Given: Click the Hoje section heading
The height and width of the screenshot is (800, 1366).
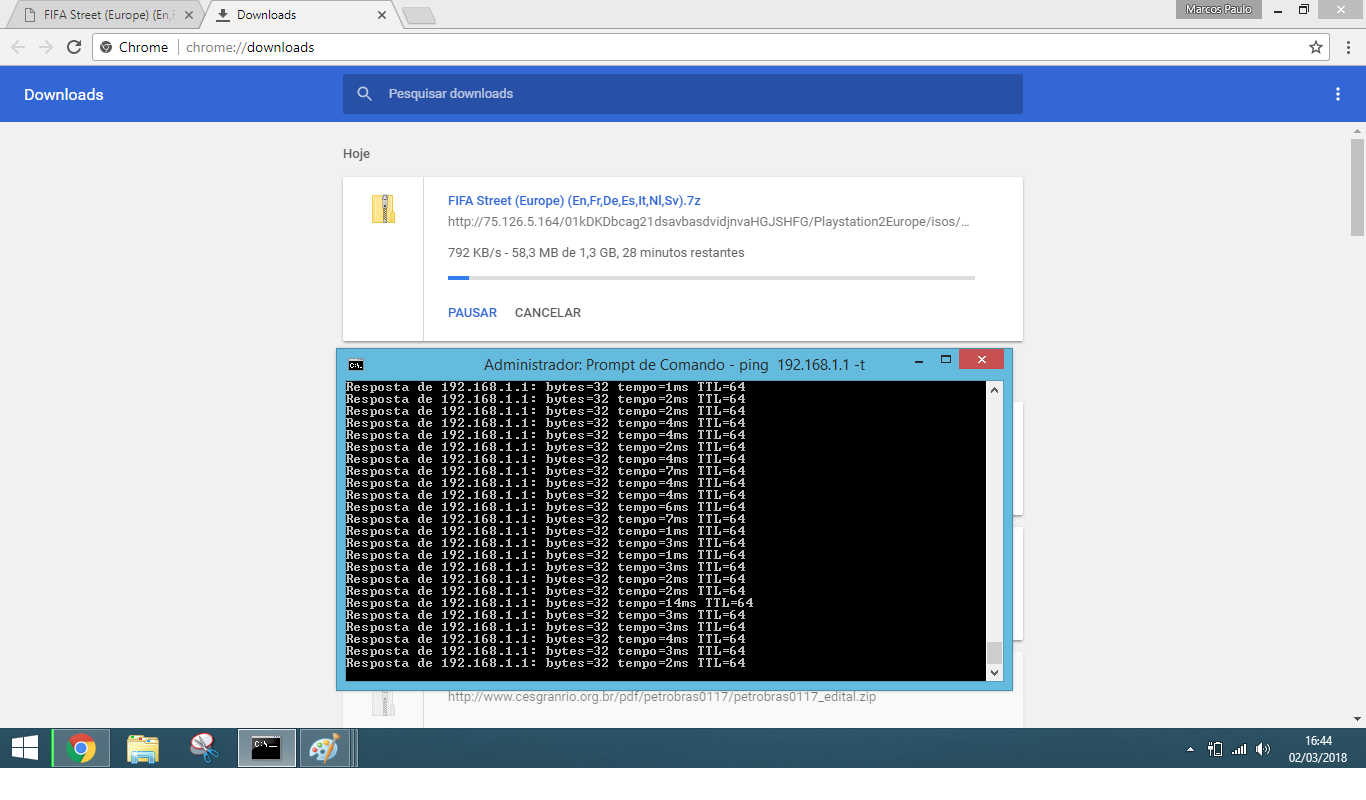Looking at the screenshot, I should [x=356, y=154].
